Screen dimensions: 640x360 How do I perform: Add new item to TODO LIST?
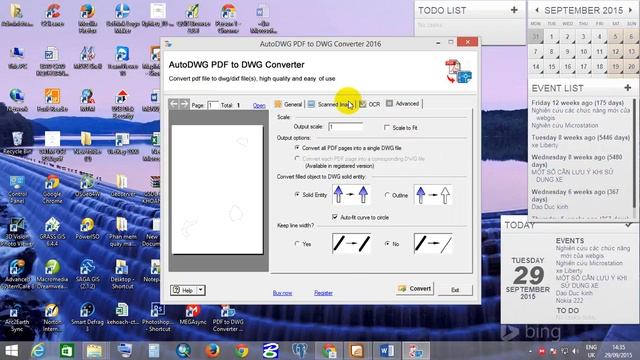pyautogui.click(x=514, y=10)
